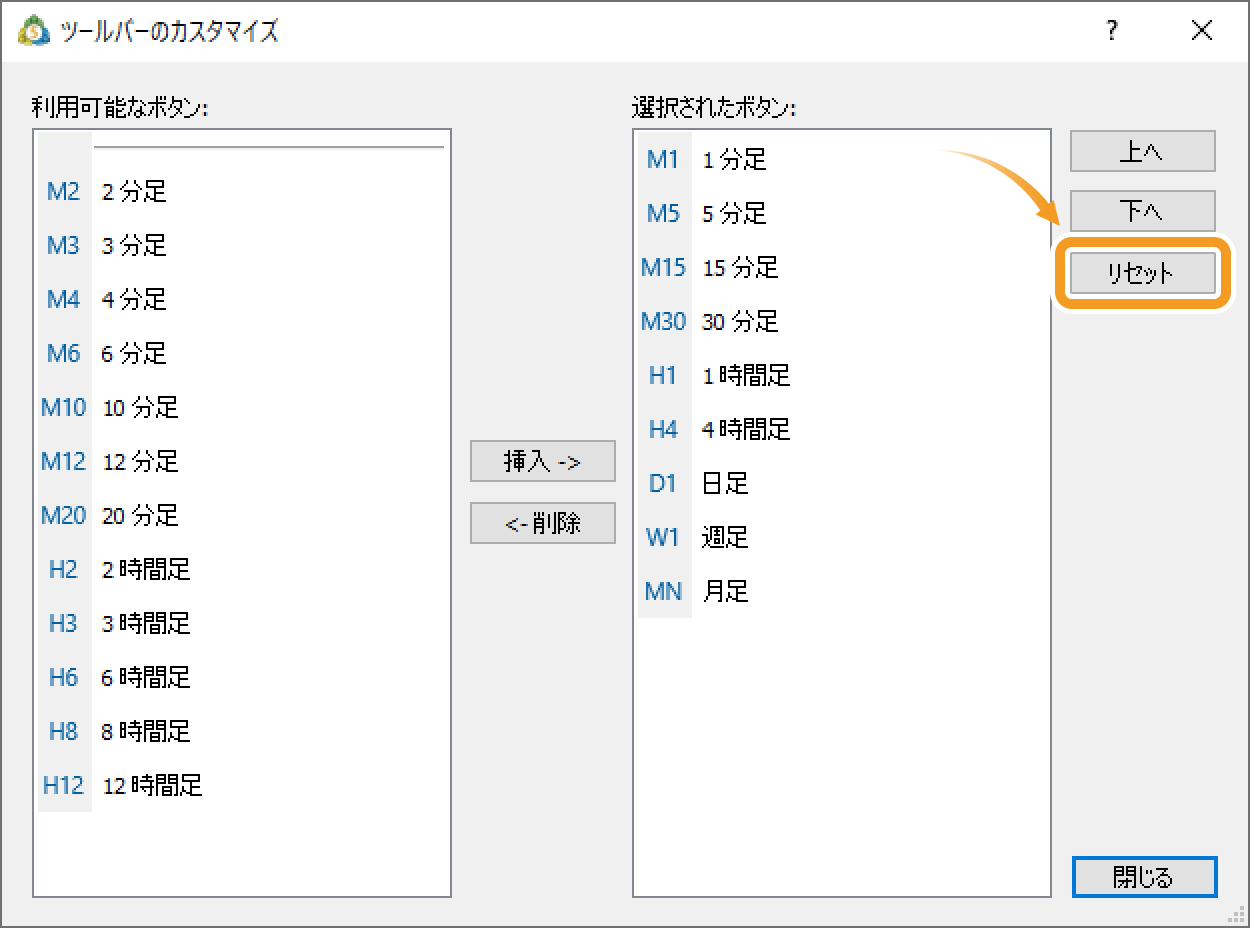This screenshot has height=928, width=1250.
Task: Select the '4 時間足' text in selected list
Action: pyautogui.click(x=746, y=430)
